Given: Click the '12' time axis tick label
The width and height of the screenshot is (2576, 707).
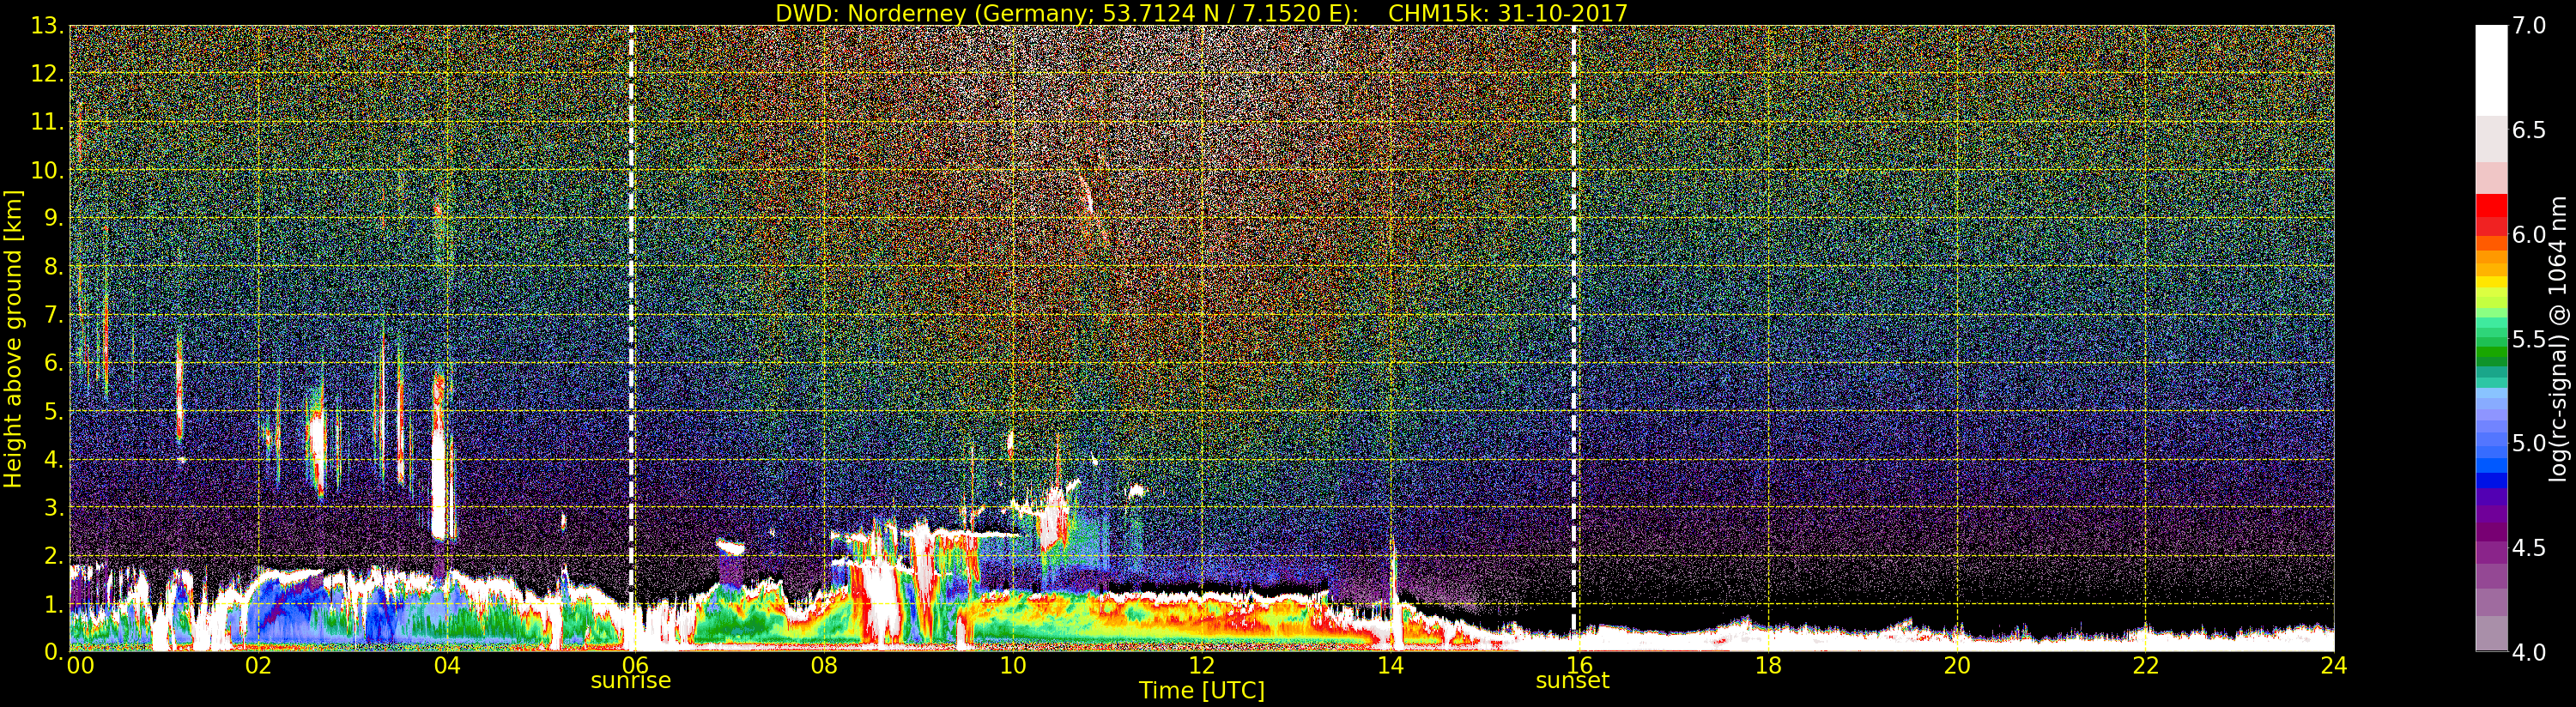Looking at the screenshot, I should pos(1202,665).
